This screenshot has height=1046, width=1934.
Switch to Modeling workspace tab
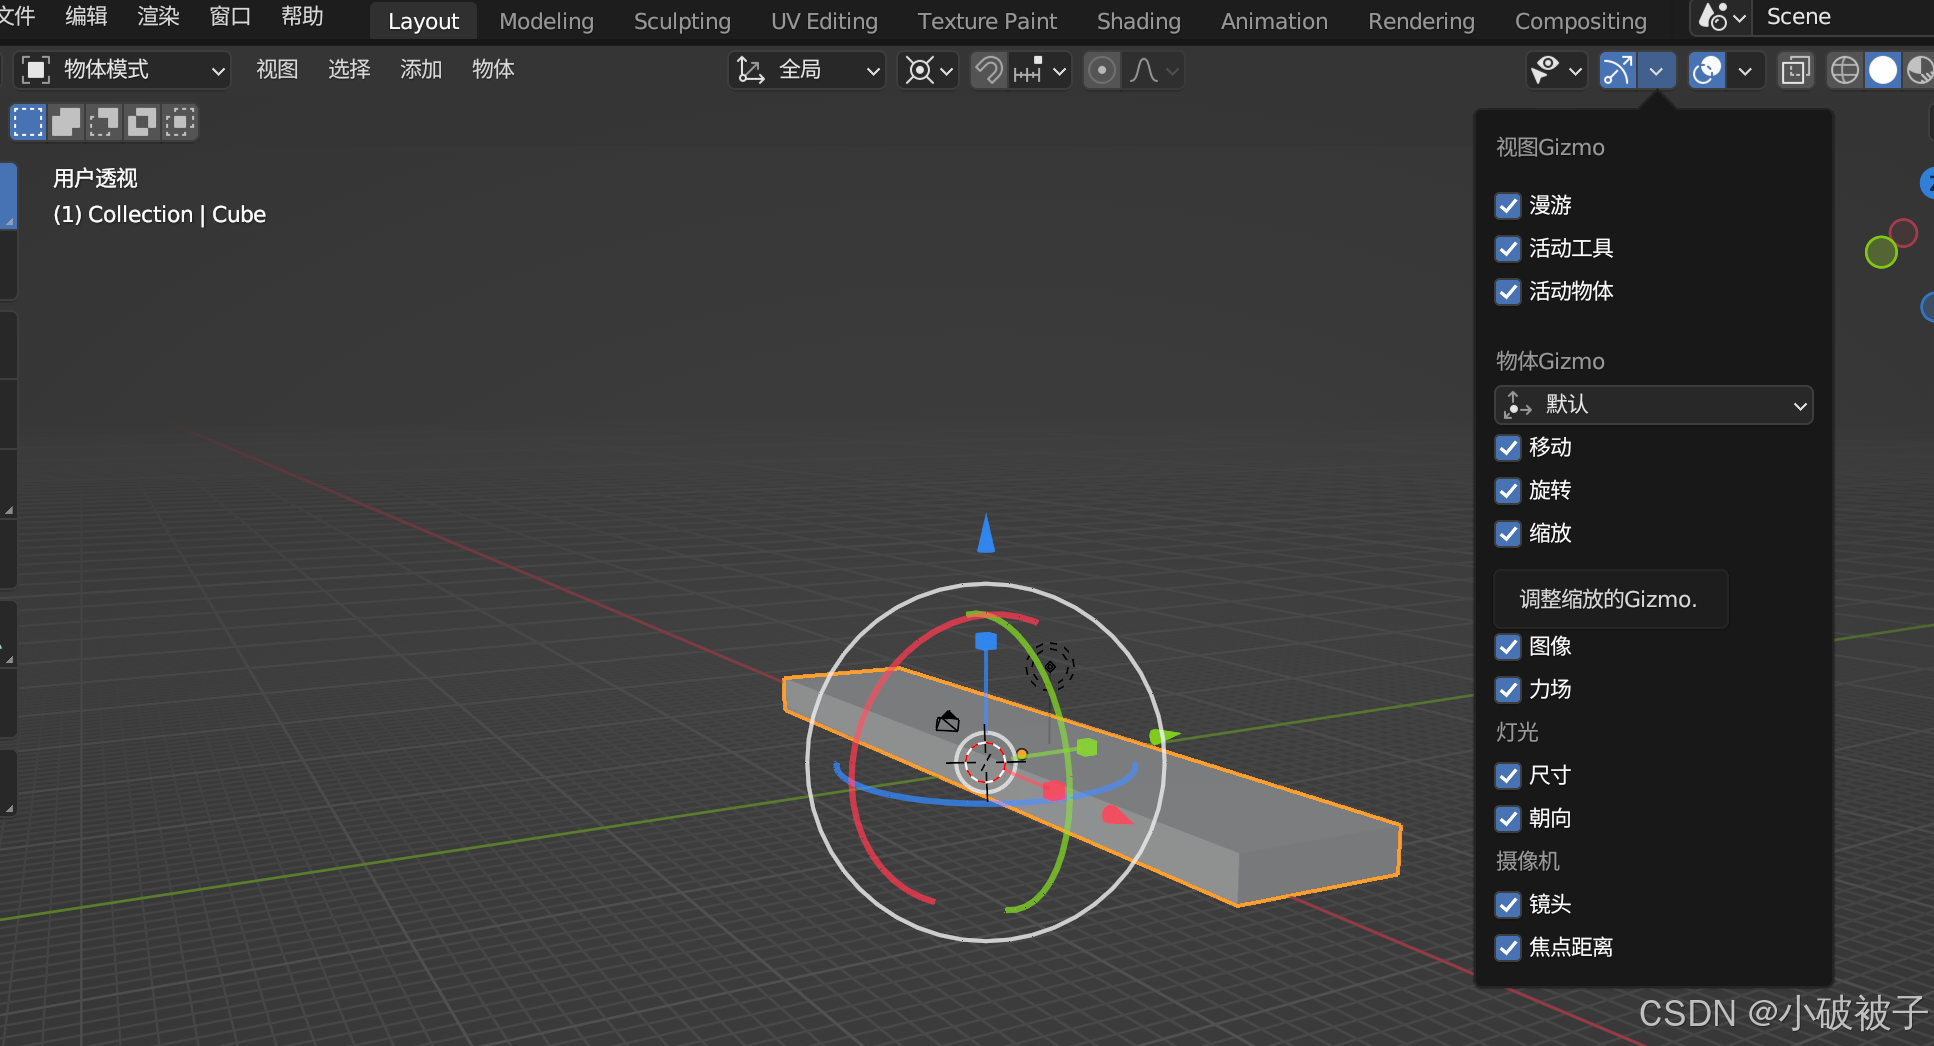(546, 21)
